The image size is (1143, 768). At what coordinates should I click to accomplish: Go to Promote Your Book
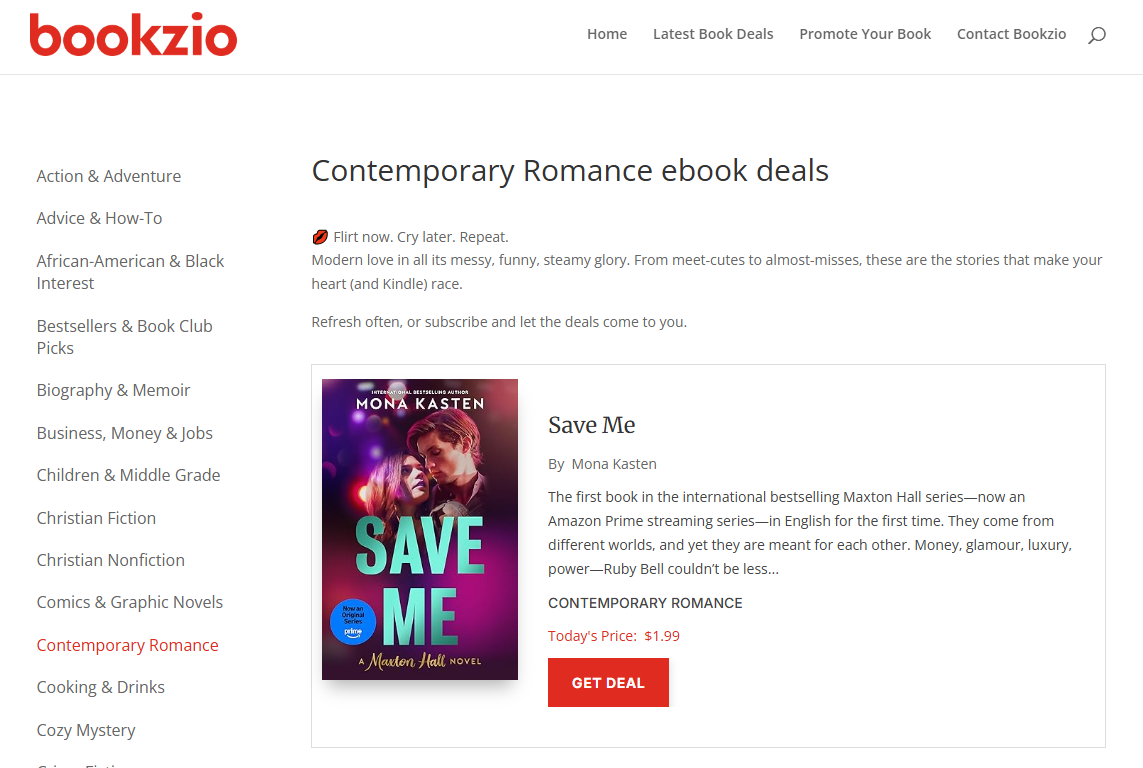click(865, 34)
